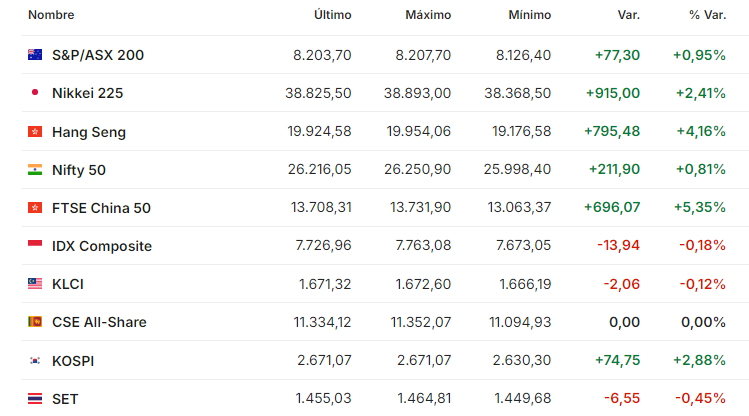Select the FTSE China 50 link
The width and height of the screenshot is (749, 416).
(x=101, y=208)
